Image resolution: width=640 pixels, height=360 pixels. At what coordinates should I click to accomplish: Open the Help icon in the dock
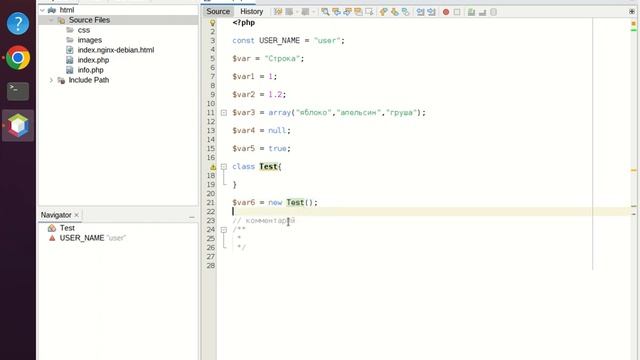pos(18,23)
